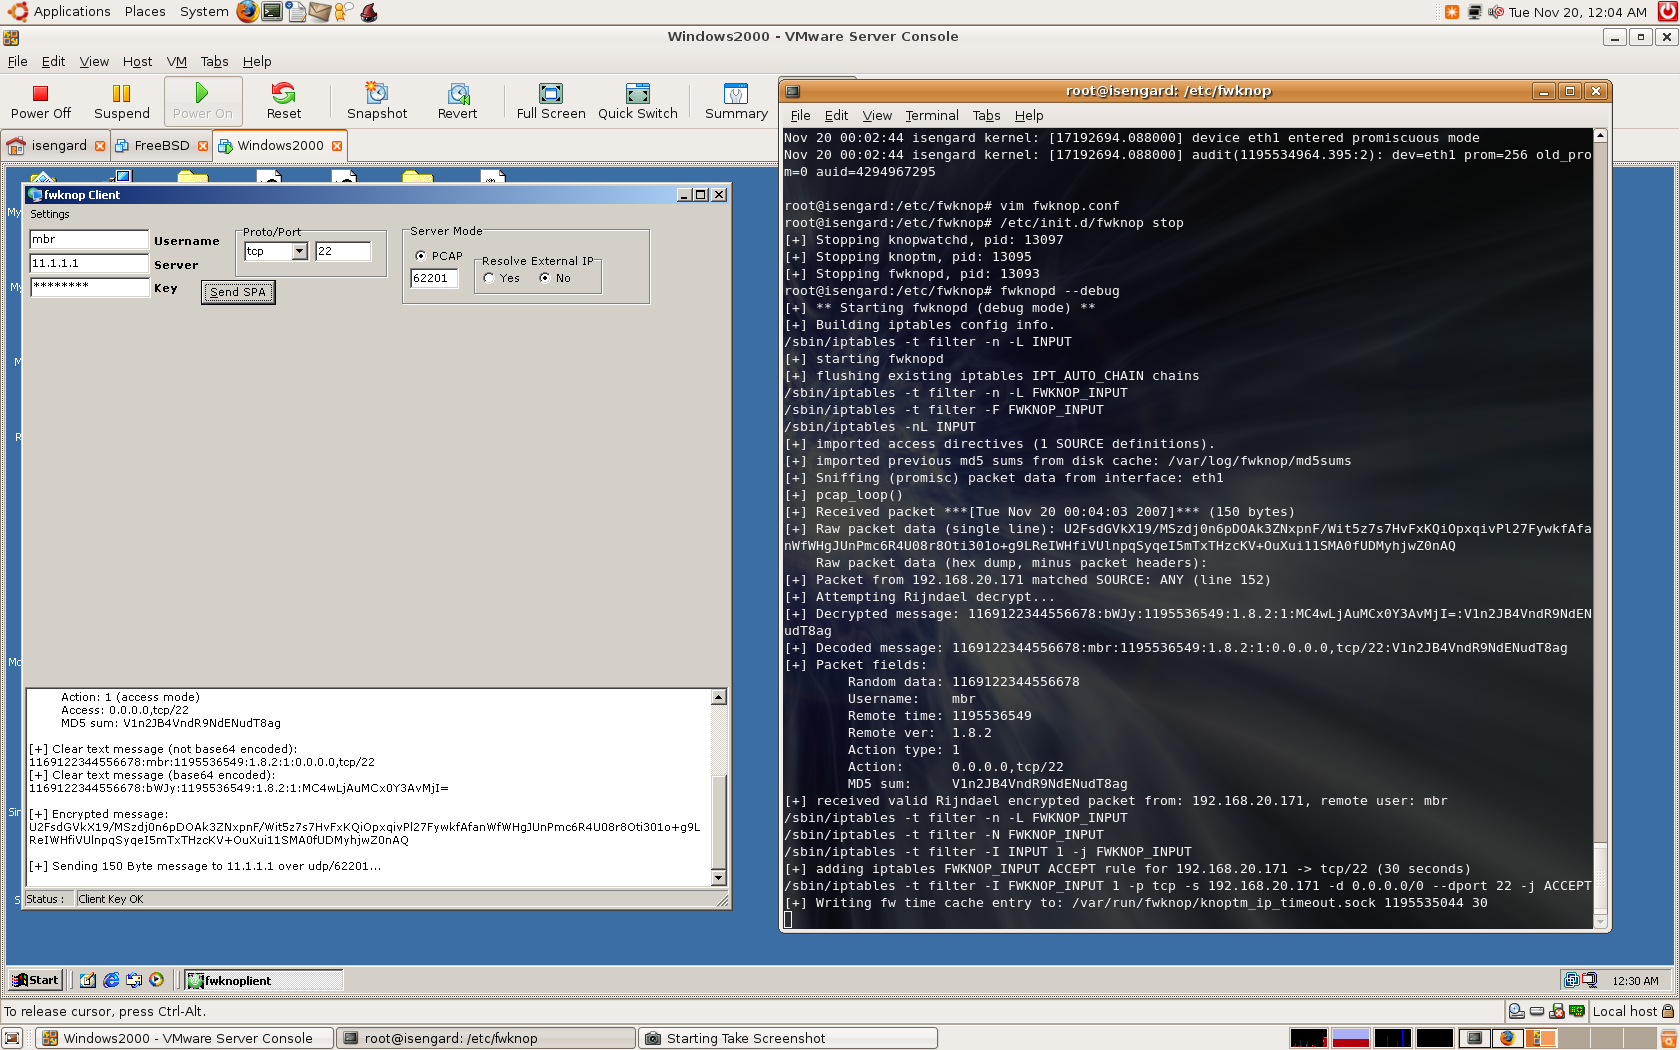
Task: Enter Full Screen mode
Action: click(x=551, y=101)
